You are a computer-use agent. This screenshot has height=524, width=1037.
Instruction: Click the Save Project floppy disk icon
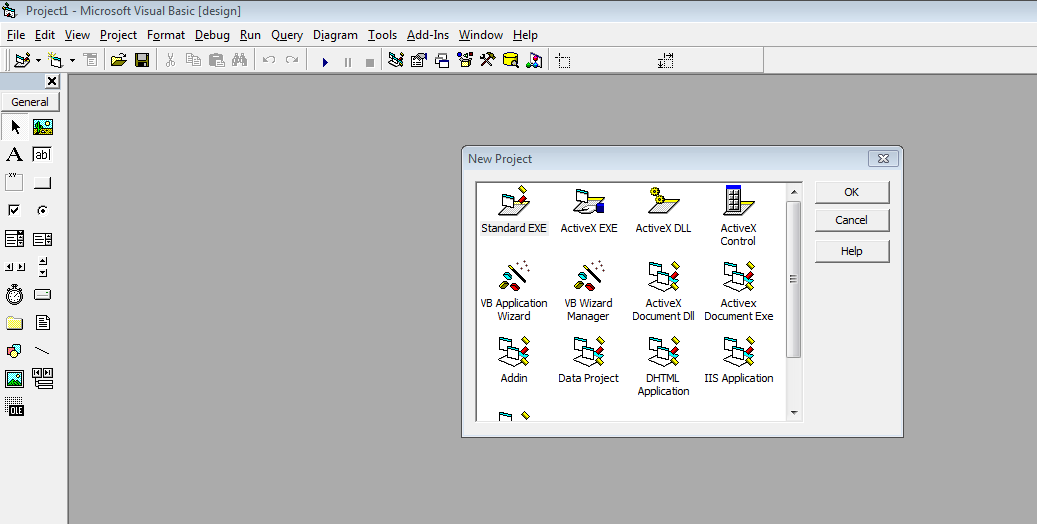click(x=142, y=61)
